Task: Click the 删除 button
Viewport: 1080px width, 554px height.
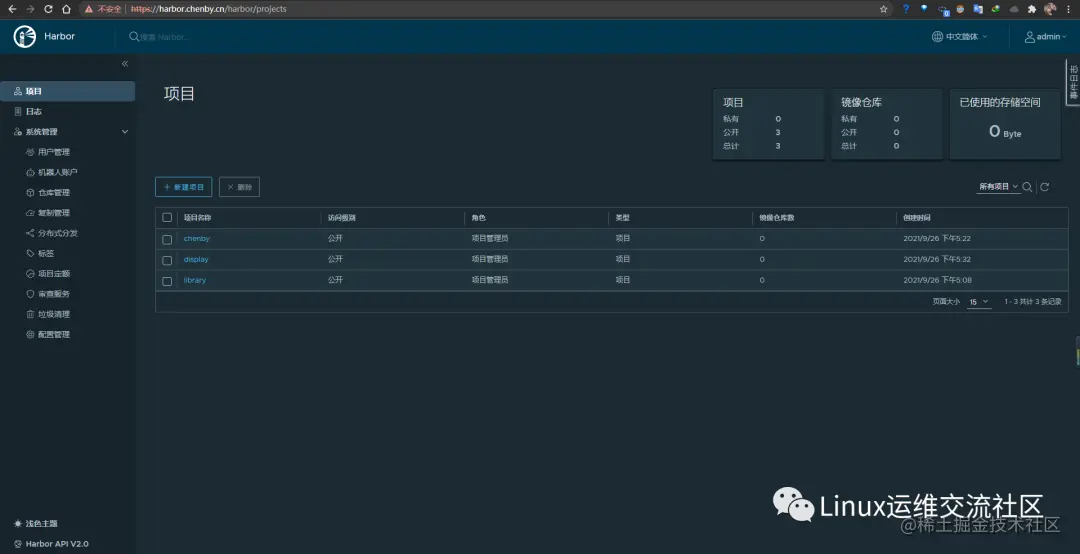Action: point(239,187)
